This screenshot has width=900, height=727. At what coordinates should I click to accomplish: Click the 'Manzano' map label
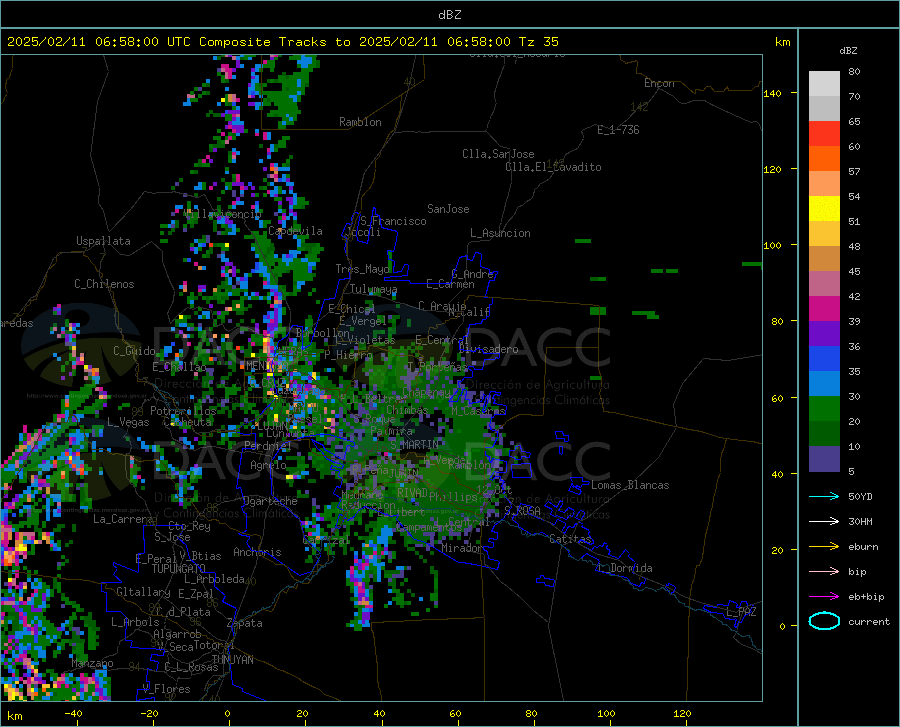(x=92, y=663)
